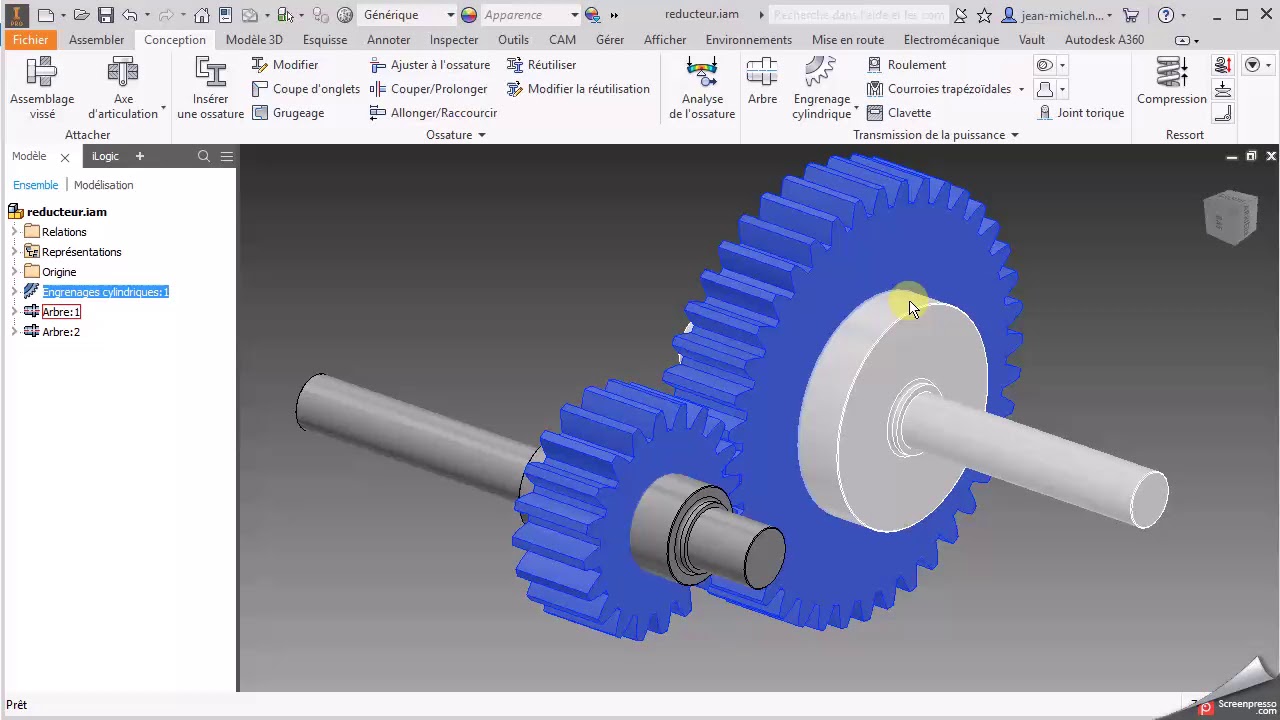The image size is (1280, 720).
Task: Click the Roulement bearing tool
Action: pos(906,64)
